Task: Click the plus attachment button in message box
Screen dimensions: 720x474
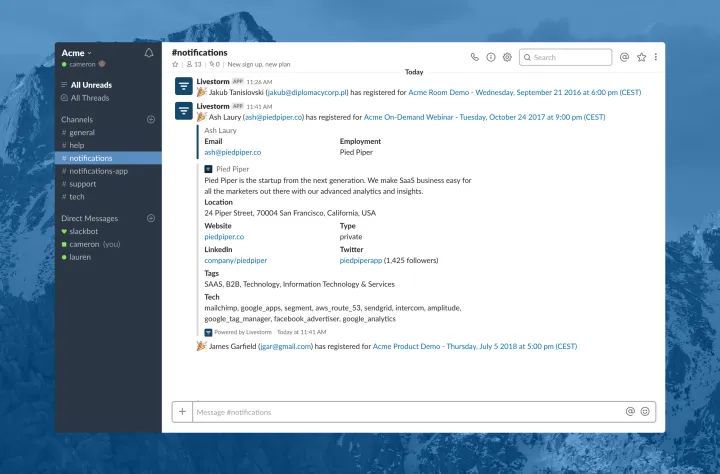Action: (182, 411)
